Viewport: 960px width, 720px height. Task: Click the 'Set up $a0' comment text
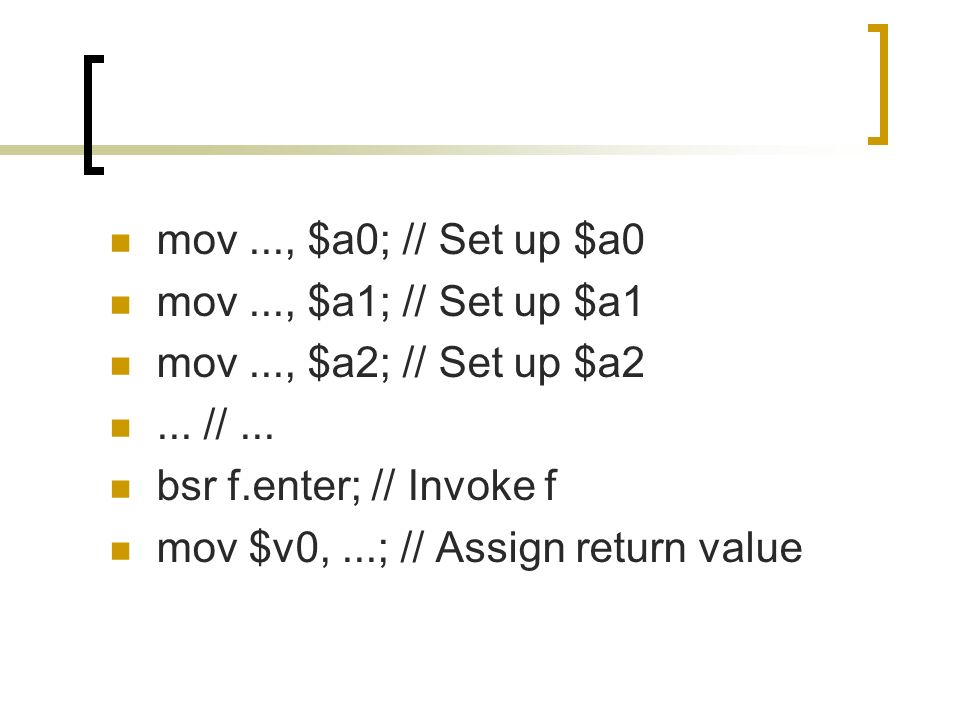[541, 240]
